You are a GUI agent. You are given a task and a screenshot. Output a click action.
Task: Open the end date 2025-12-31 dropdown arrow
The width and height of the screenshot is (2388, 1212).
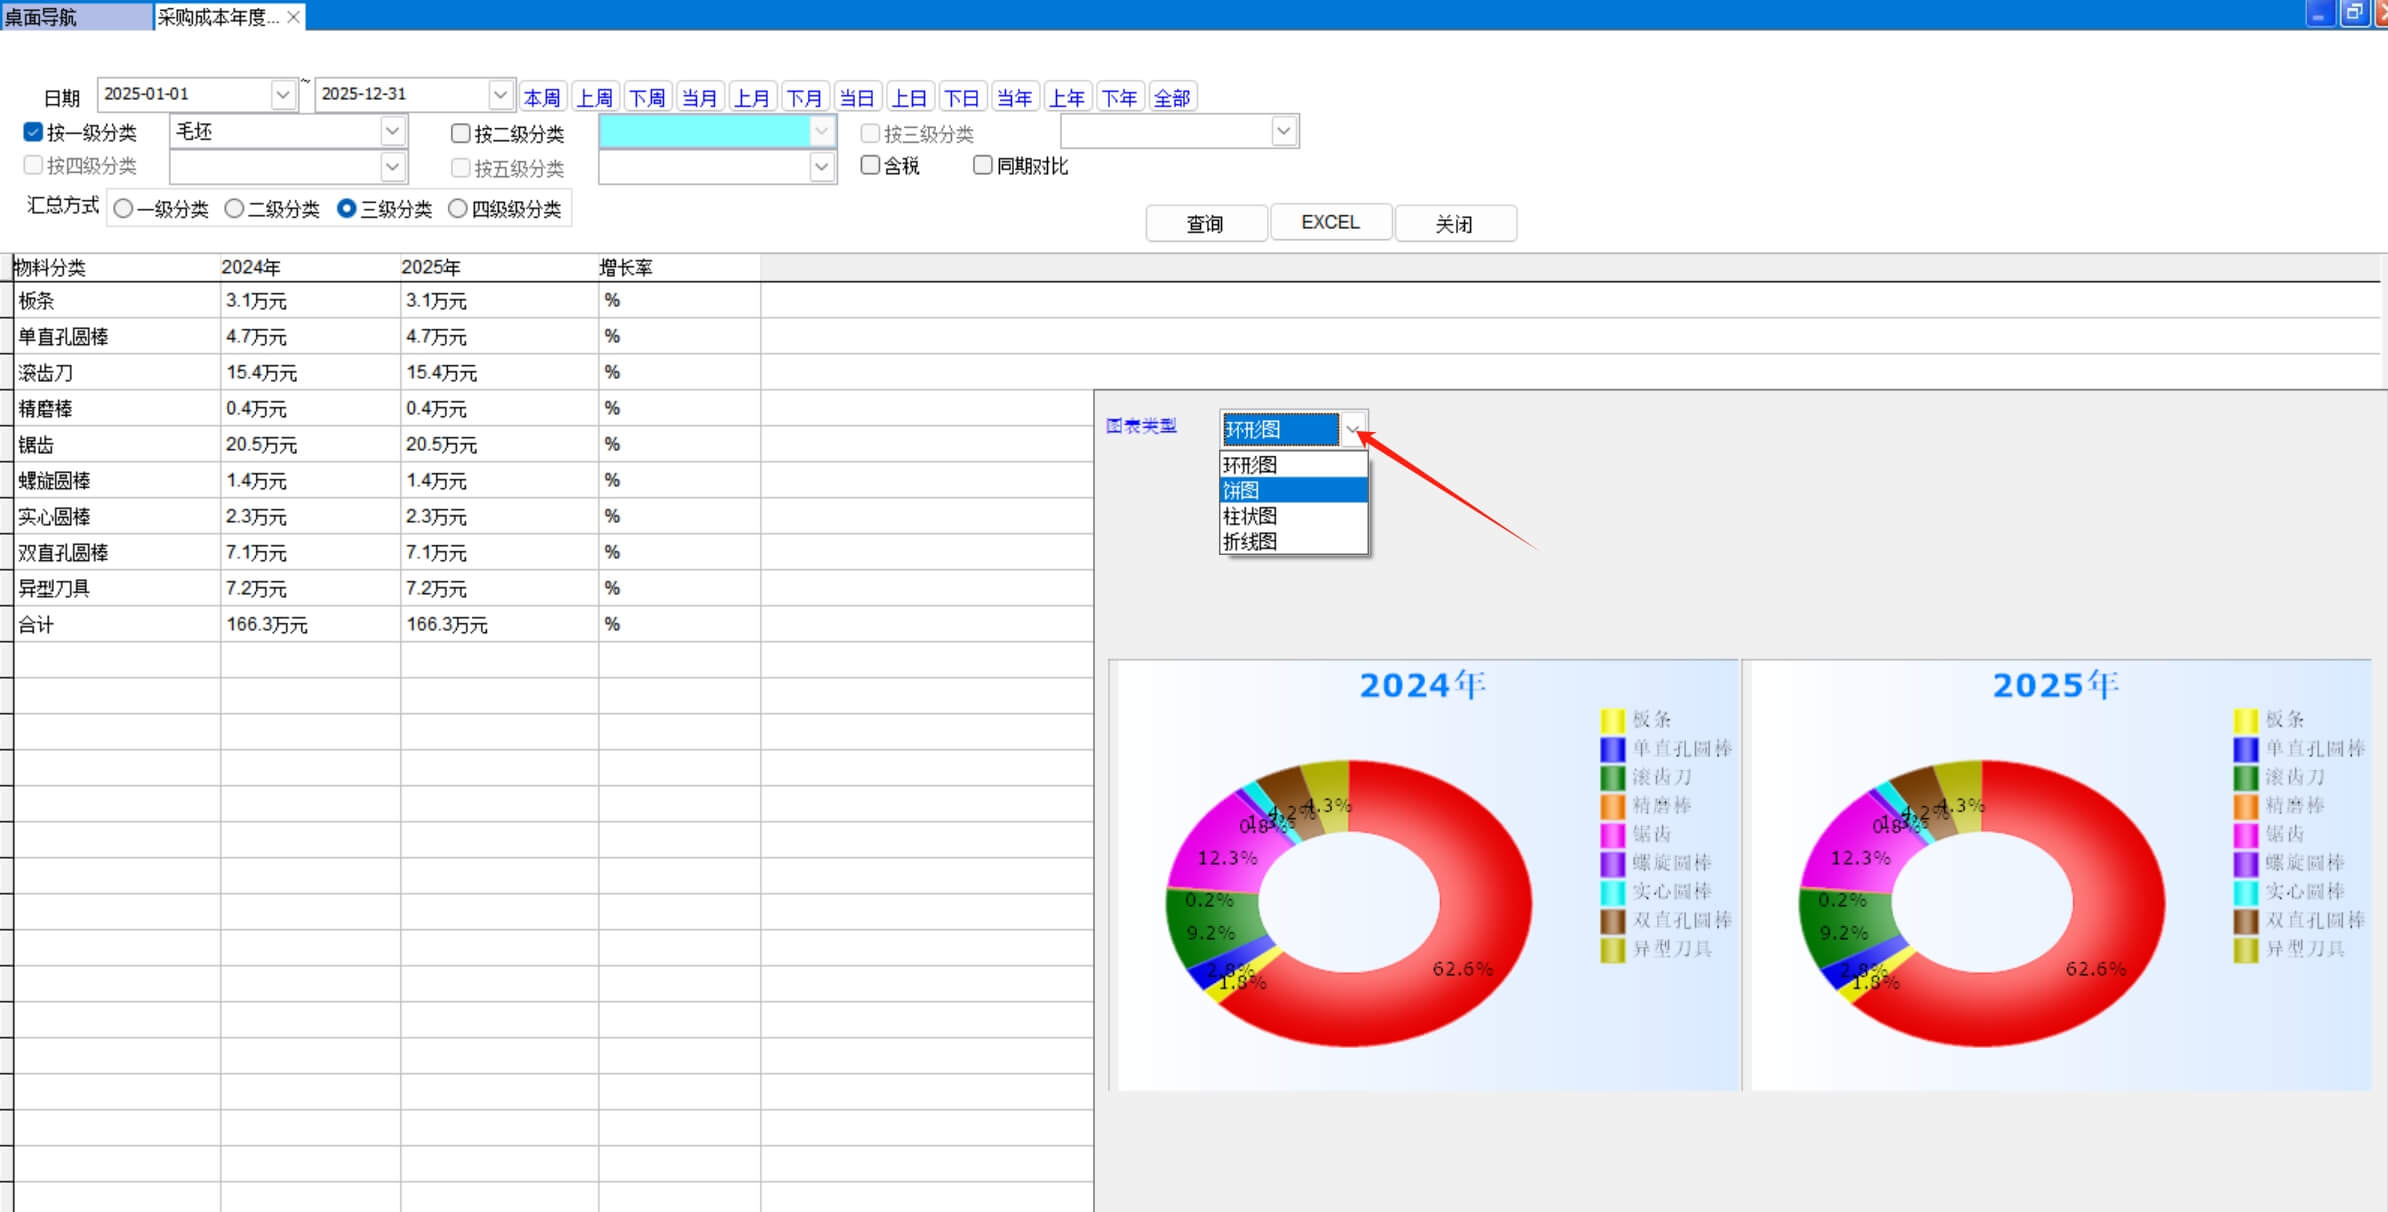pyautogui.click(x=501, y=94)
